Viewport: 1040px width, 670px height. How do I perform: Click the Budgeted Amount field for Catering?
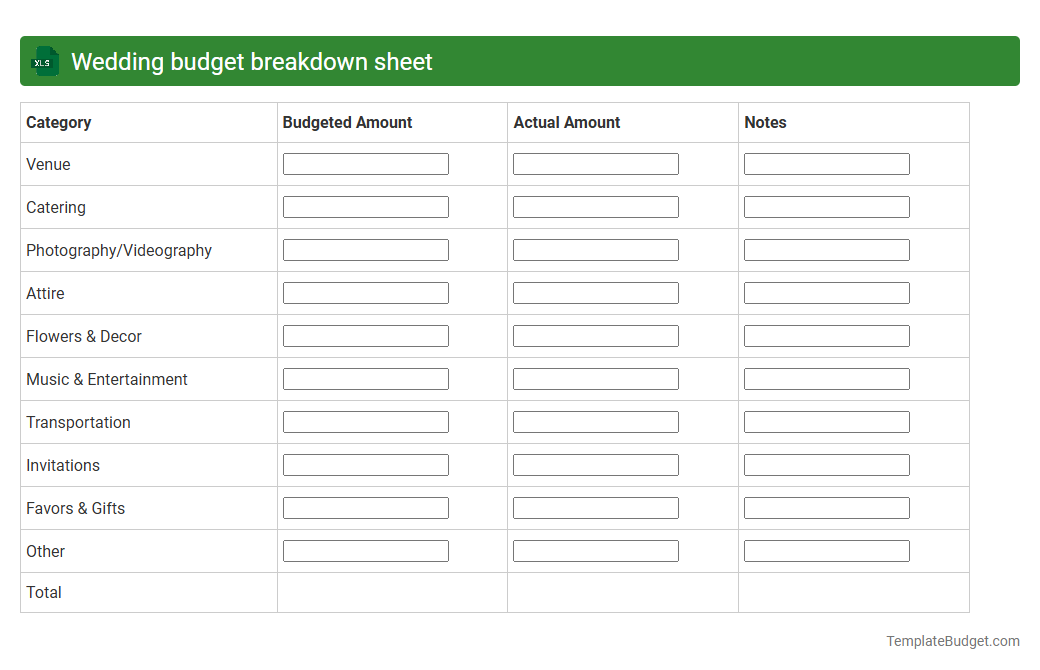click(x=365, y=206)
